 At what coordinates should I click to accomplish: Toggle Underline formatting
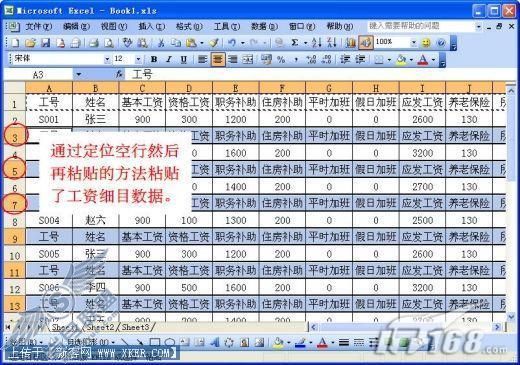click(184, 60)
